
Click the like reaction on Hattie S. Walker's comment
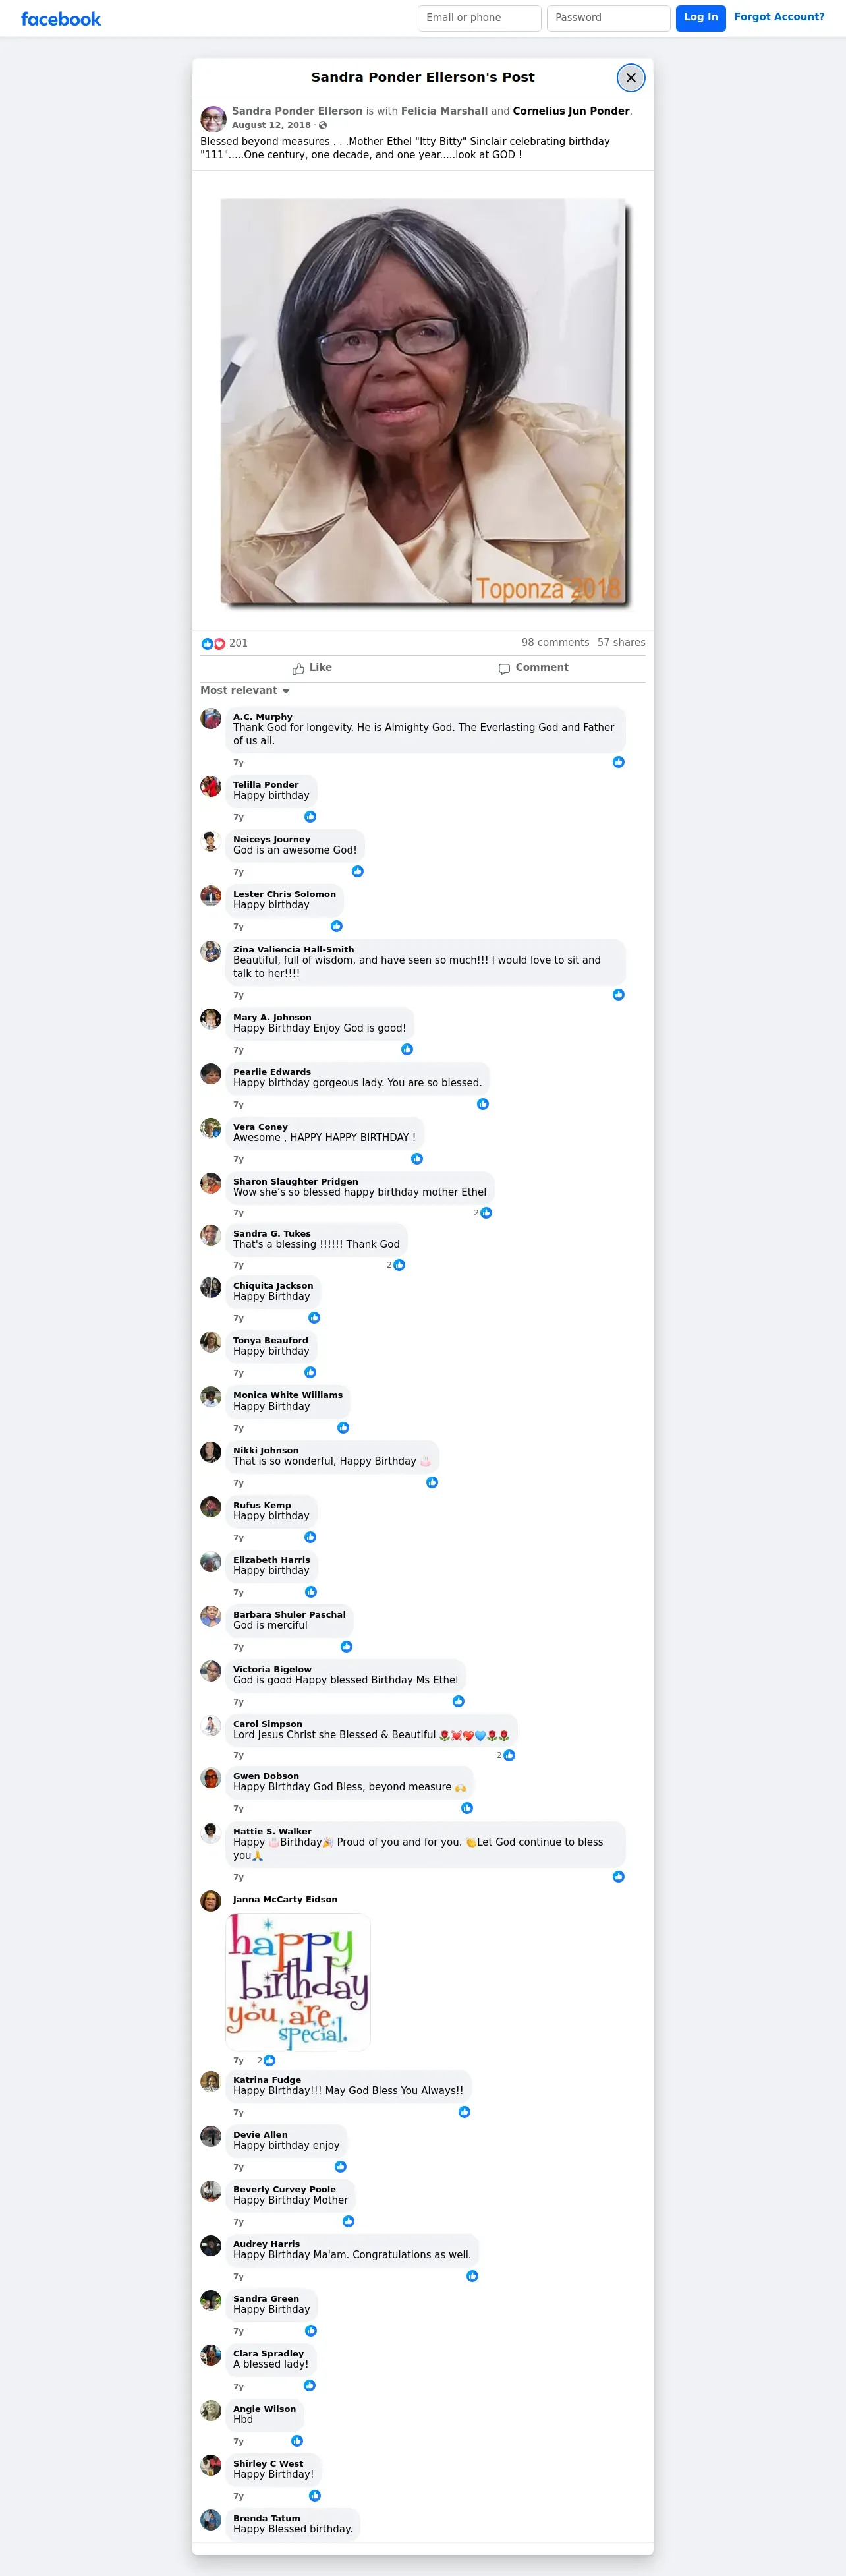(619, 1877)
